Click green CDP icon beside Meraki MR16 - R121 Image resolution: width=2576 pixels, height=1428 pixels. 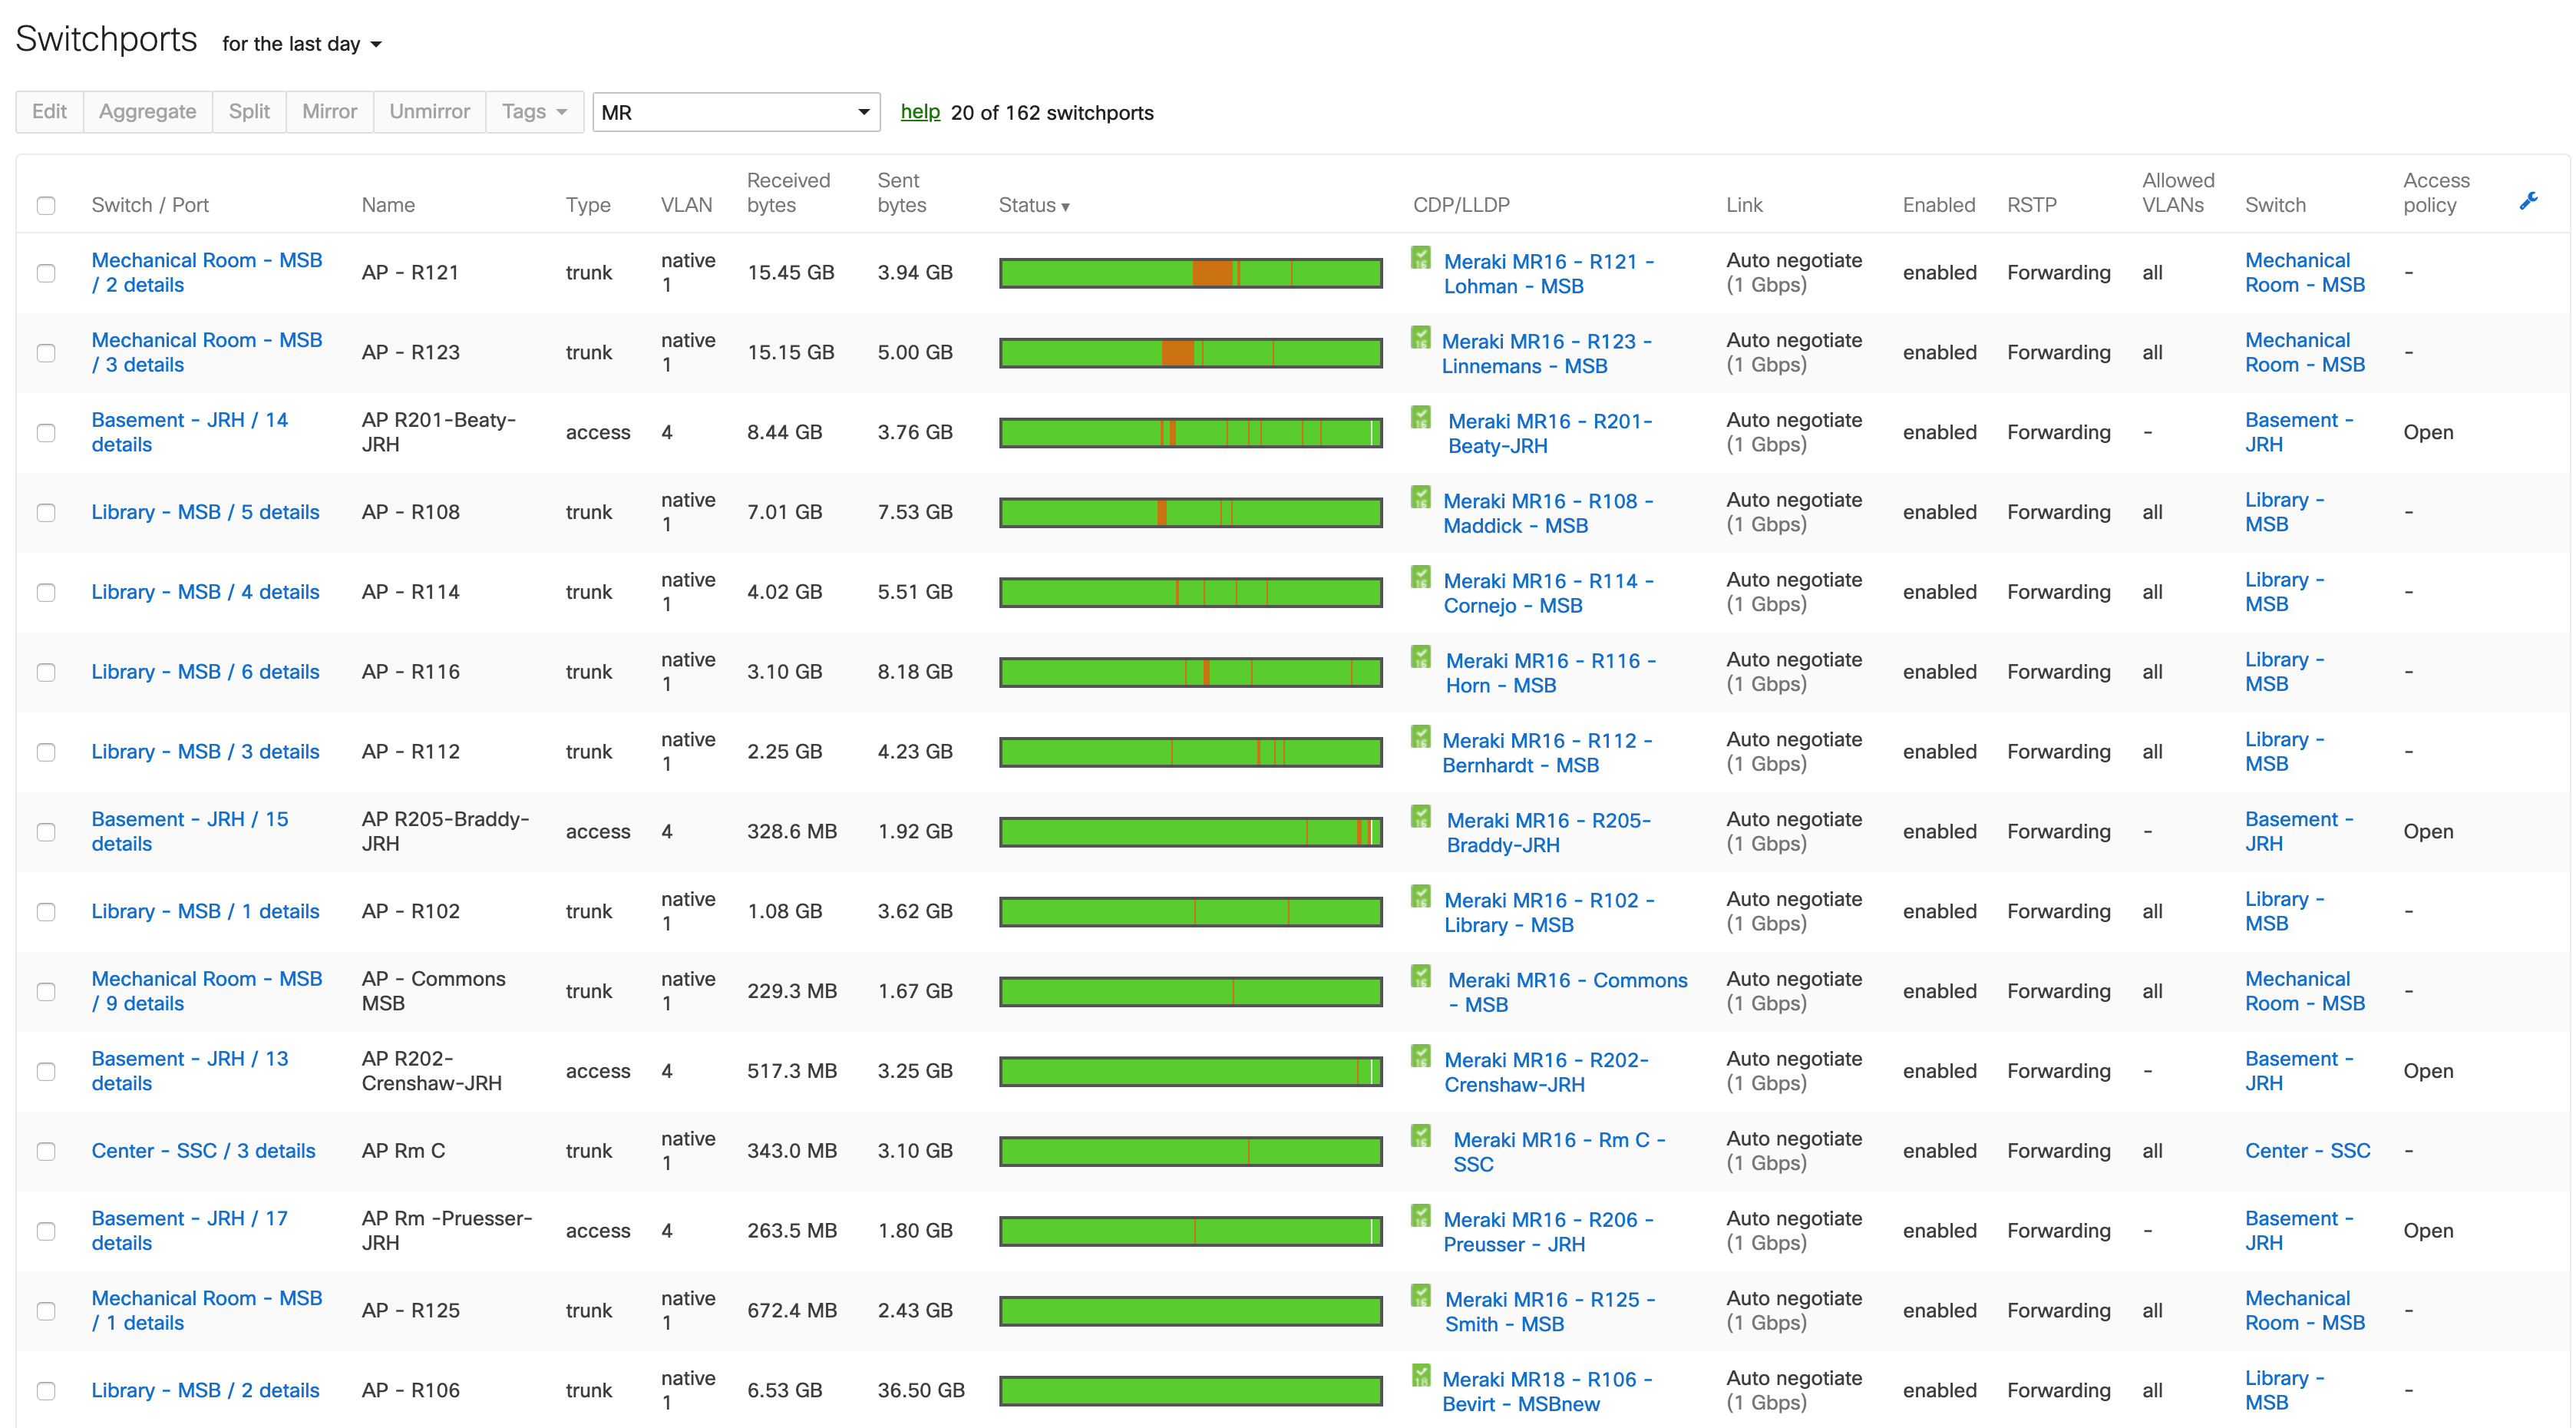pyautogui.click(x=1420, y=259)
